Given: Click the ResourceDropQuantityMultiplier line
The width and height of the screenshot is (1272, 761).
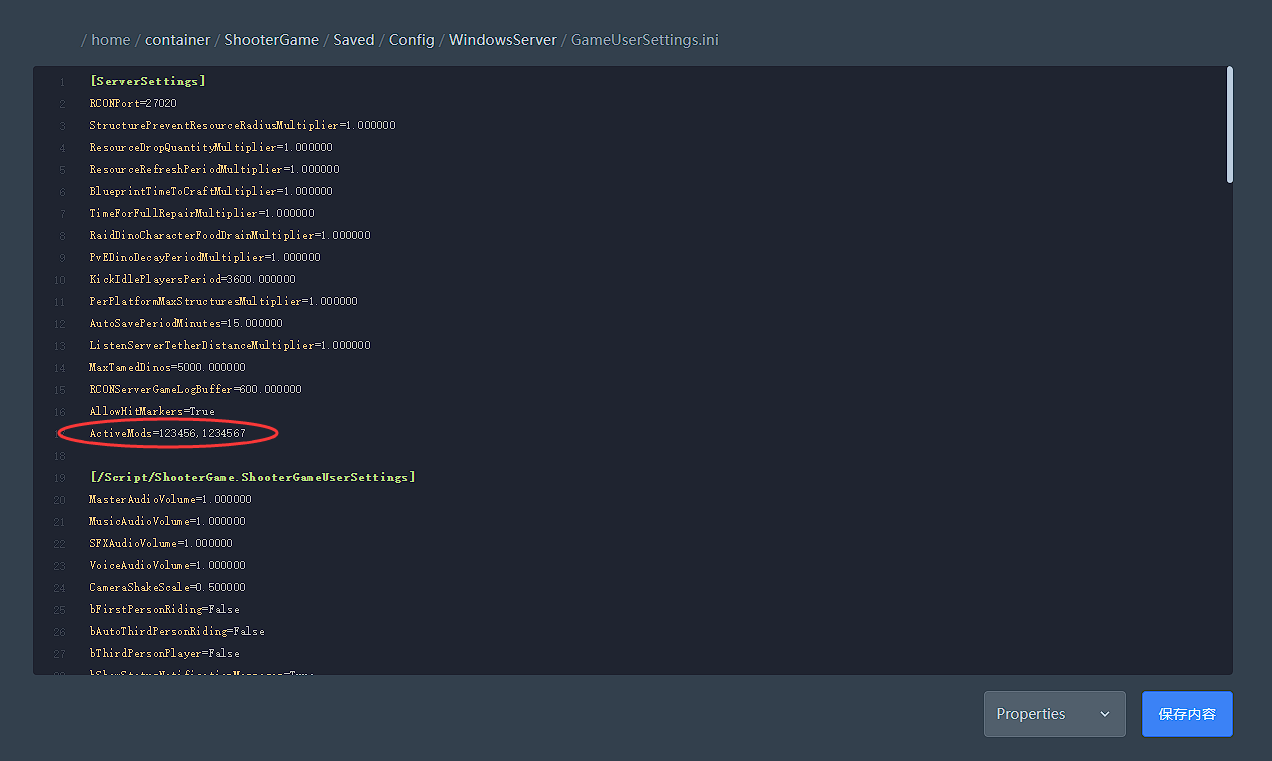Looking at the screenshot, I should pyautogui.click(x=211, y=147).
